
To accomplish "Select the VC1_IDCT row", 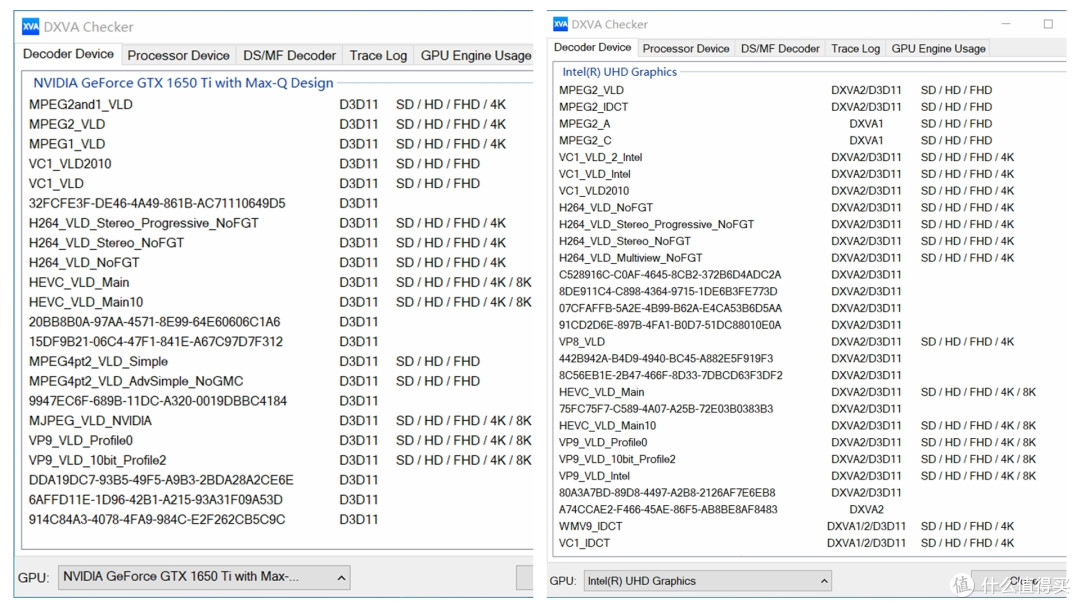I will tap(787, 543).
